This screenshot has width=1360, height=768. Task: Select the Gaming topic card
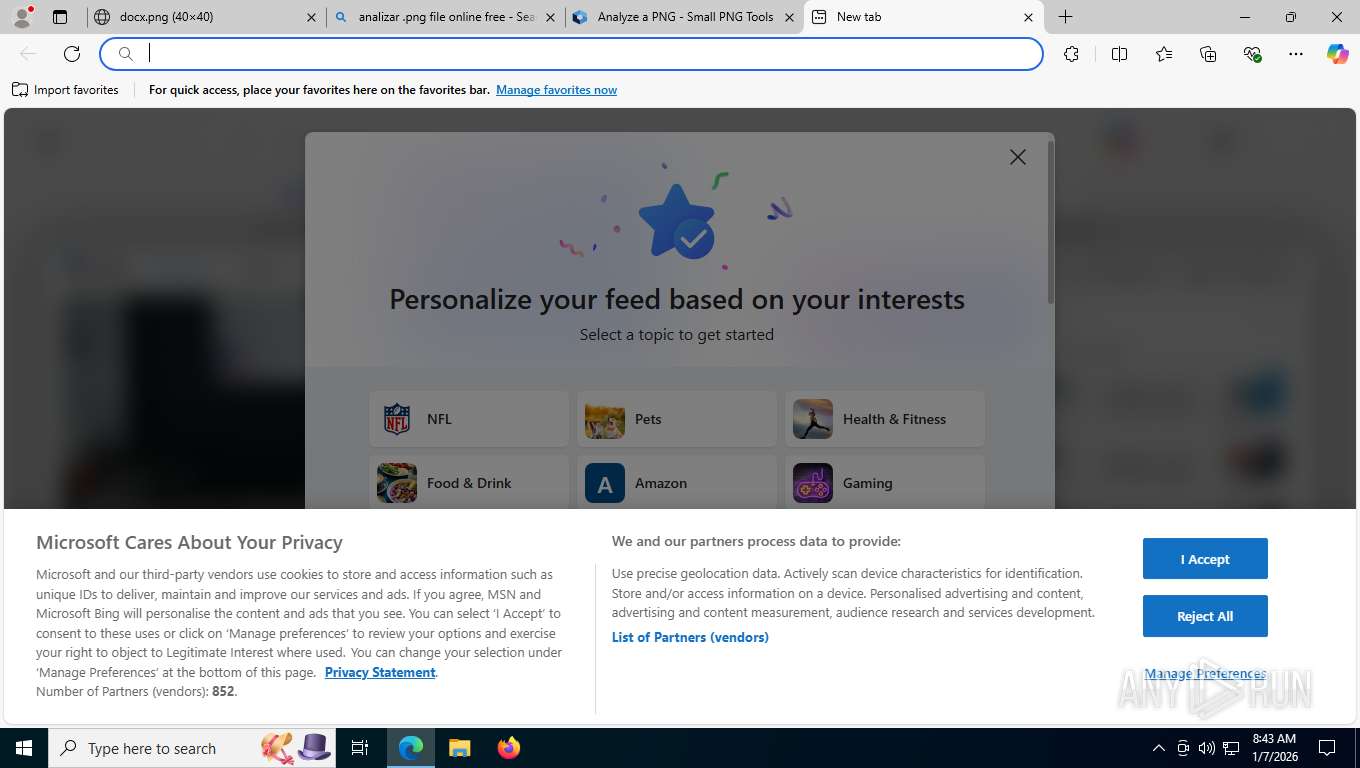tap(885, 483)
